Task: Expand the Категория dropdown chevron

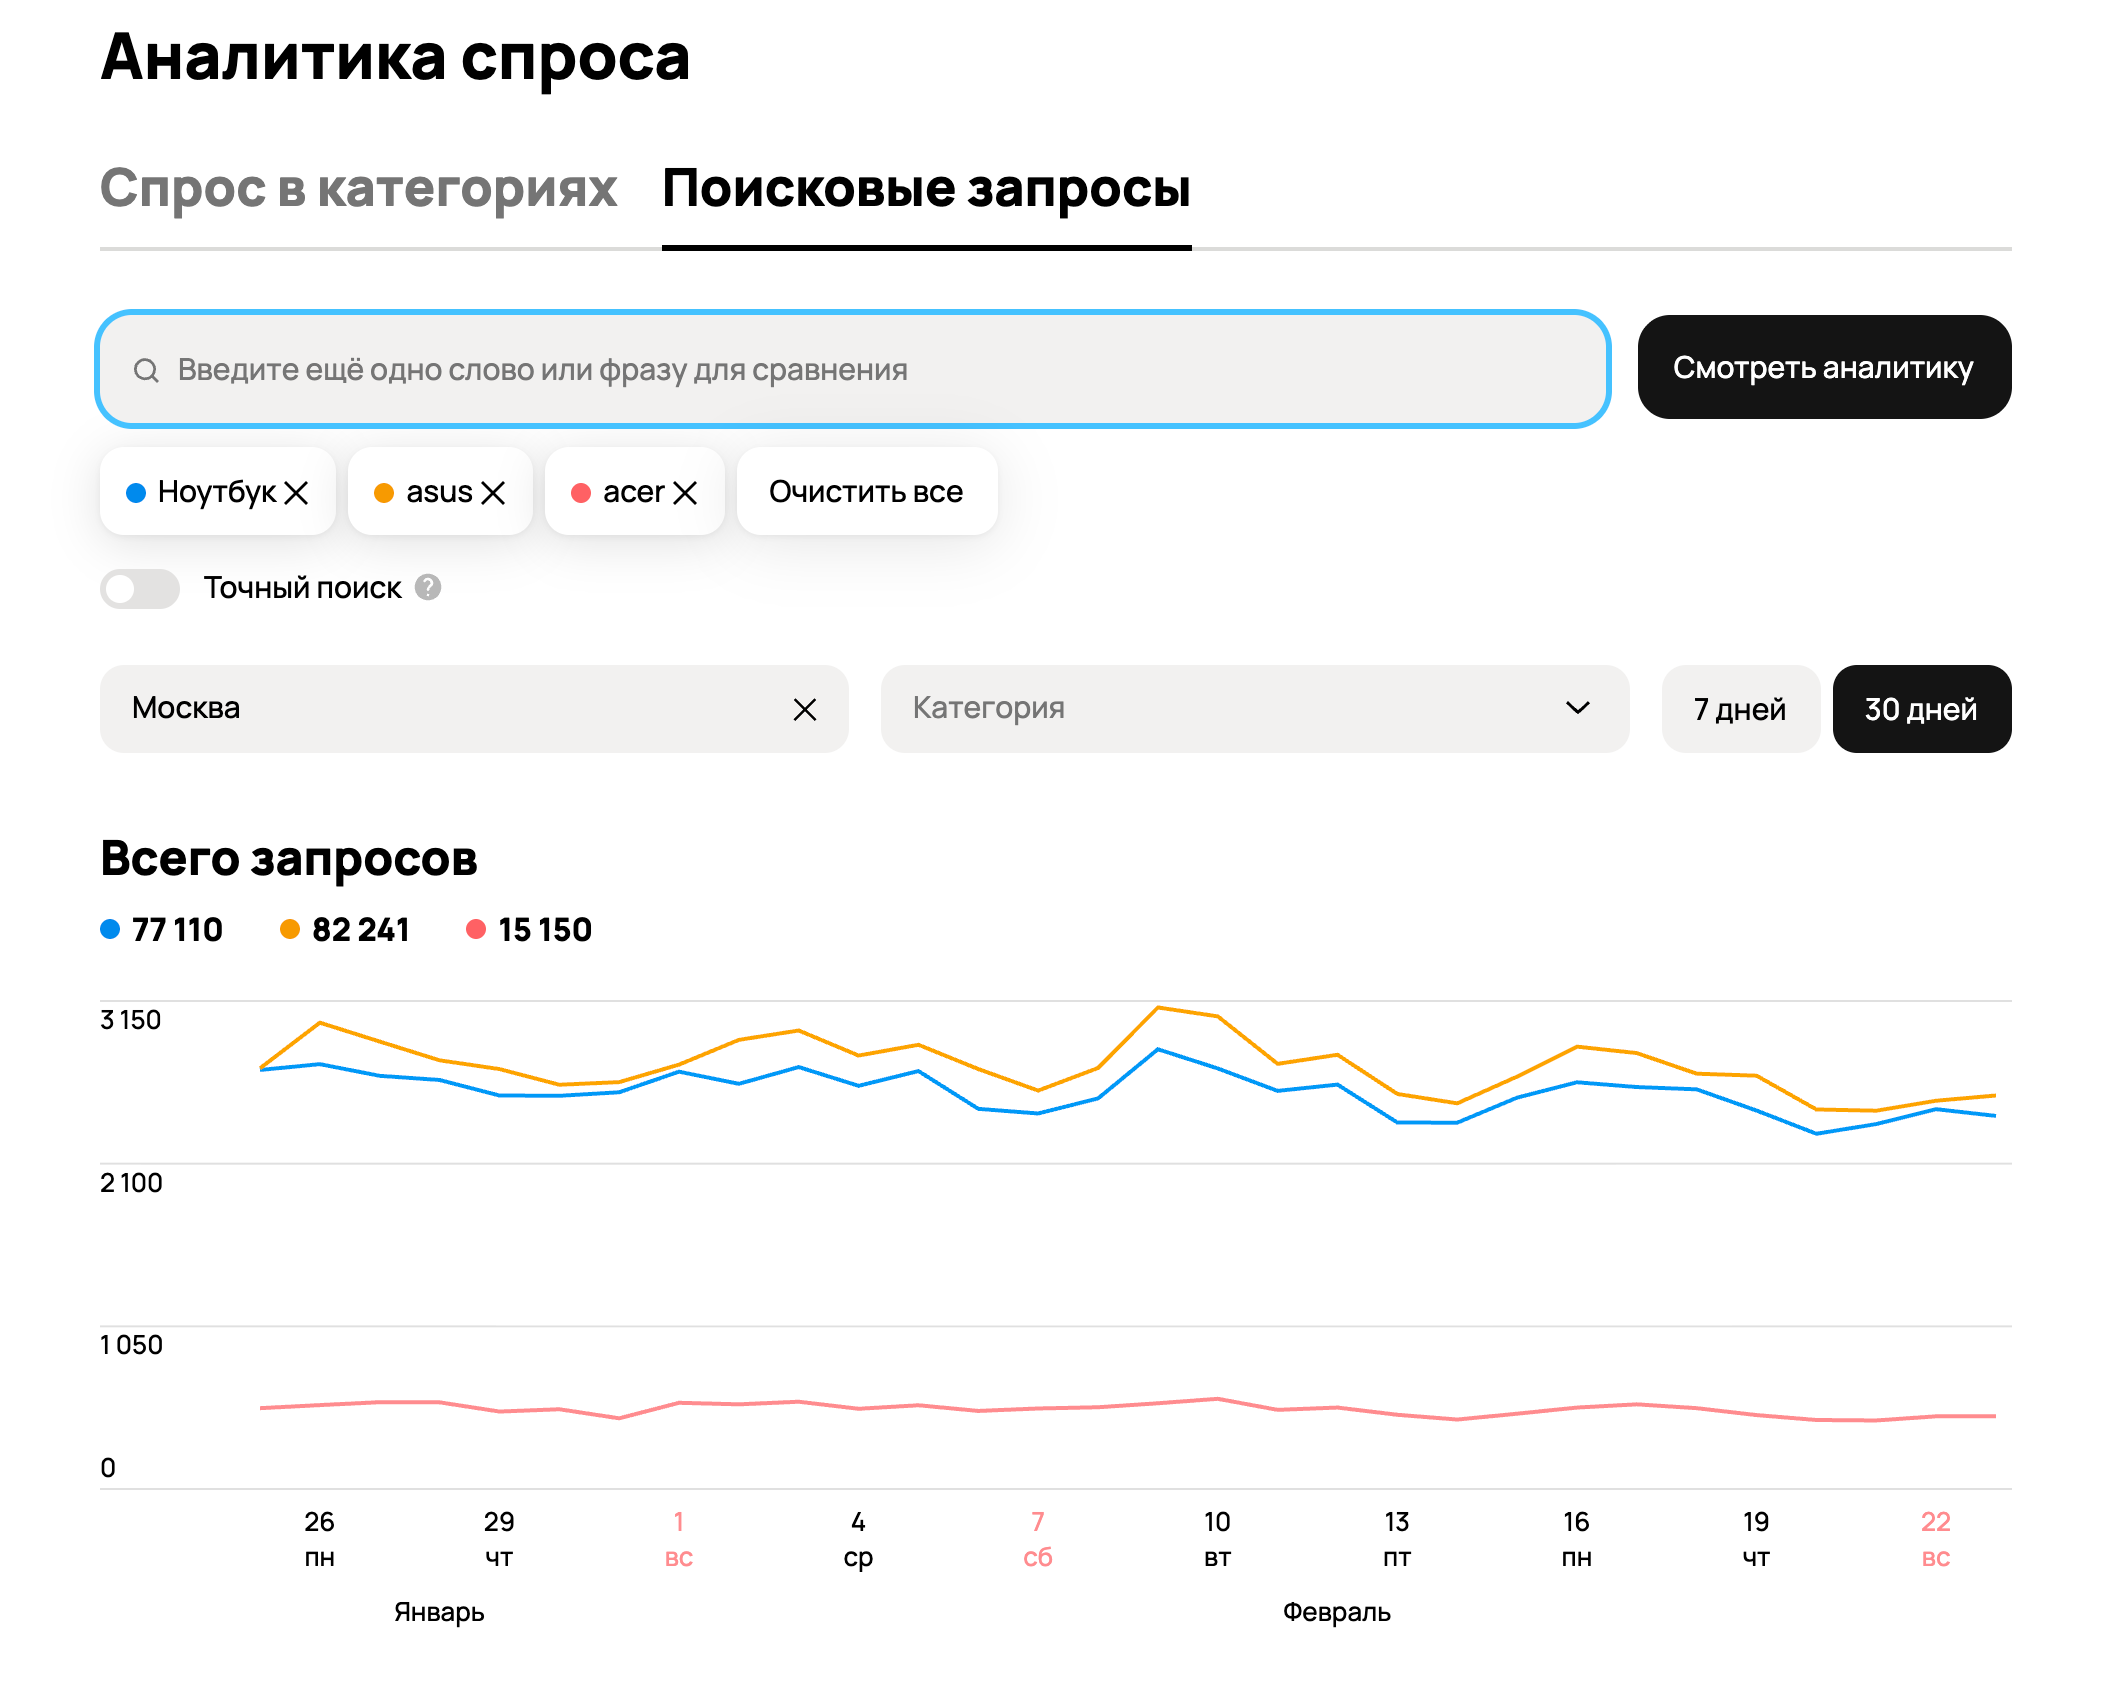Action: click(1577, 708)
